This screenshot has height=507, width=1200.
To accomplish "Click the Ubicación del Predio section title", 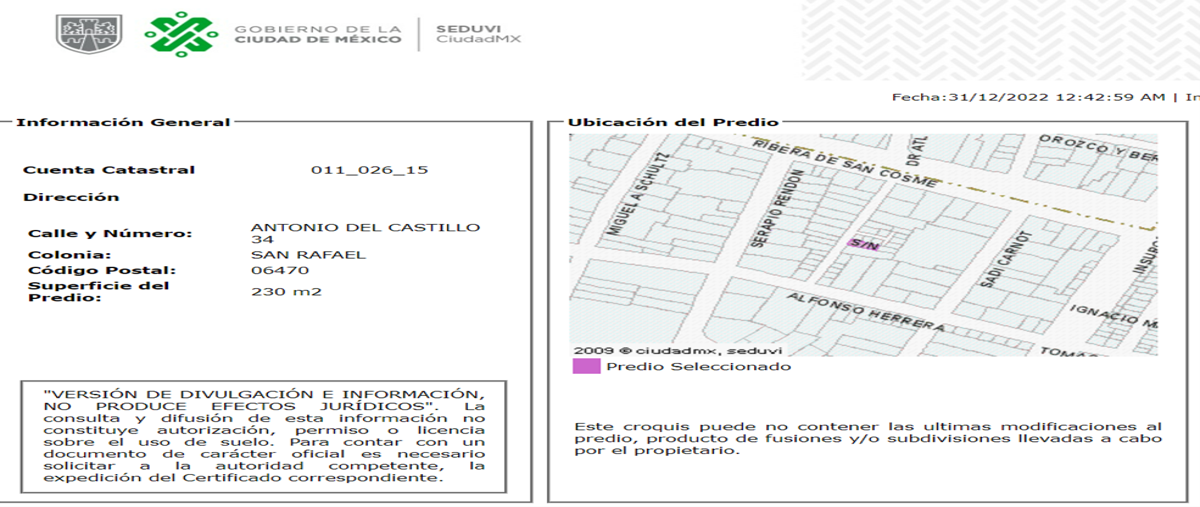I will [x=672, y=122].
